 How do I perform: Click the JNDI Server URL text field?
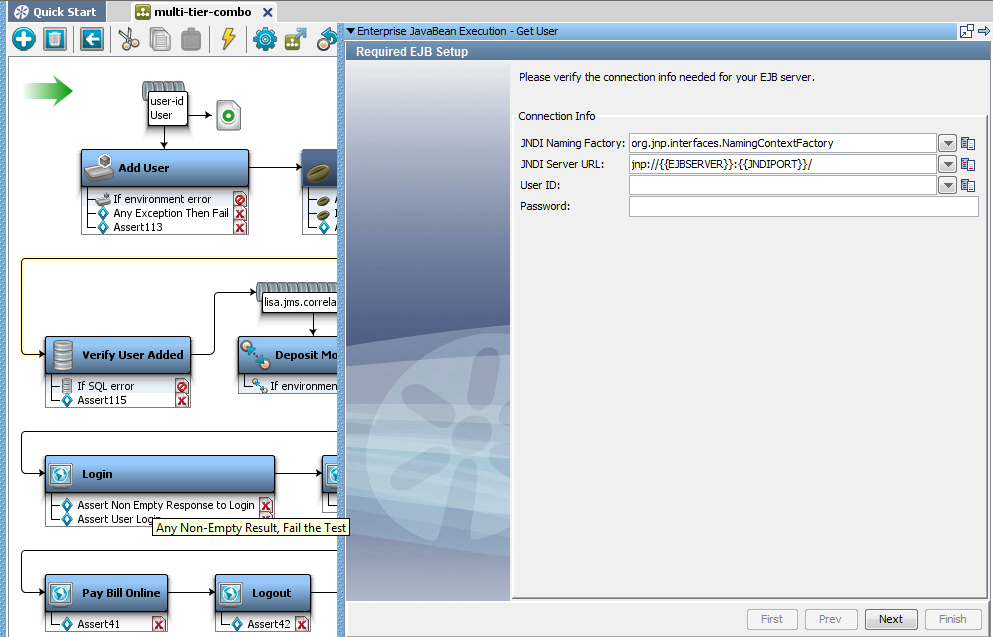[x=783, y=165]
